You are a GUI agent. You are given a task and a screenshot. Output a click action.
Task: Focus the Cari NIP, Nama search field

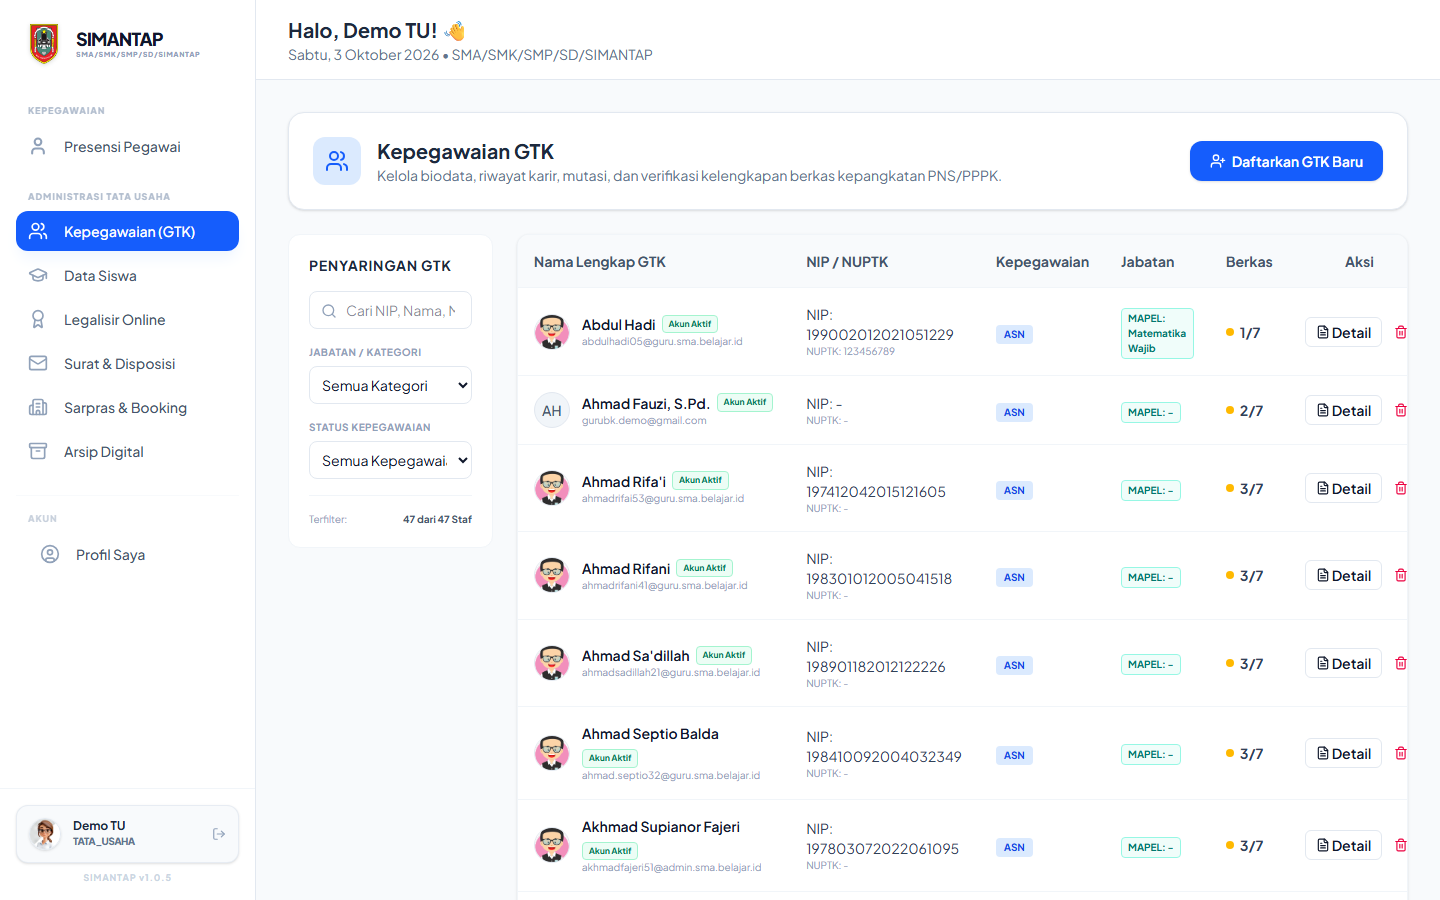pyautogui.click(x=390, y=311)
